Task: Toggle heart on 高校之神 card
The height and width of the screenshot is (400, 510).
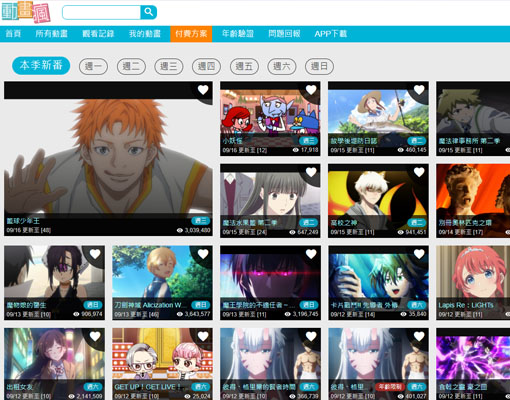Action: tap(419, 172)
